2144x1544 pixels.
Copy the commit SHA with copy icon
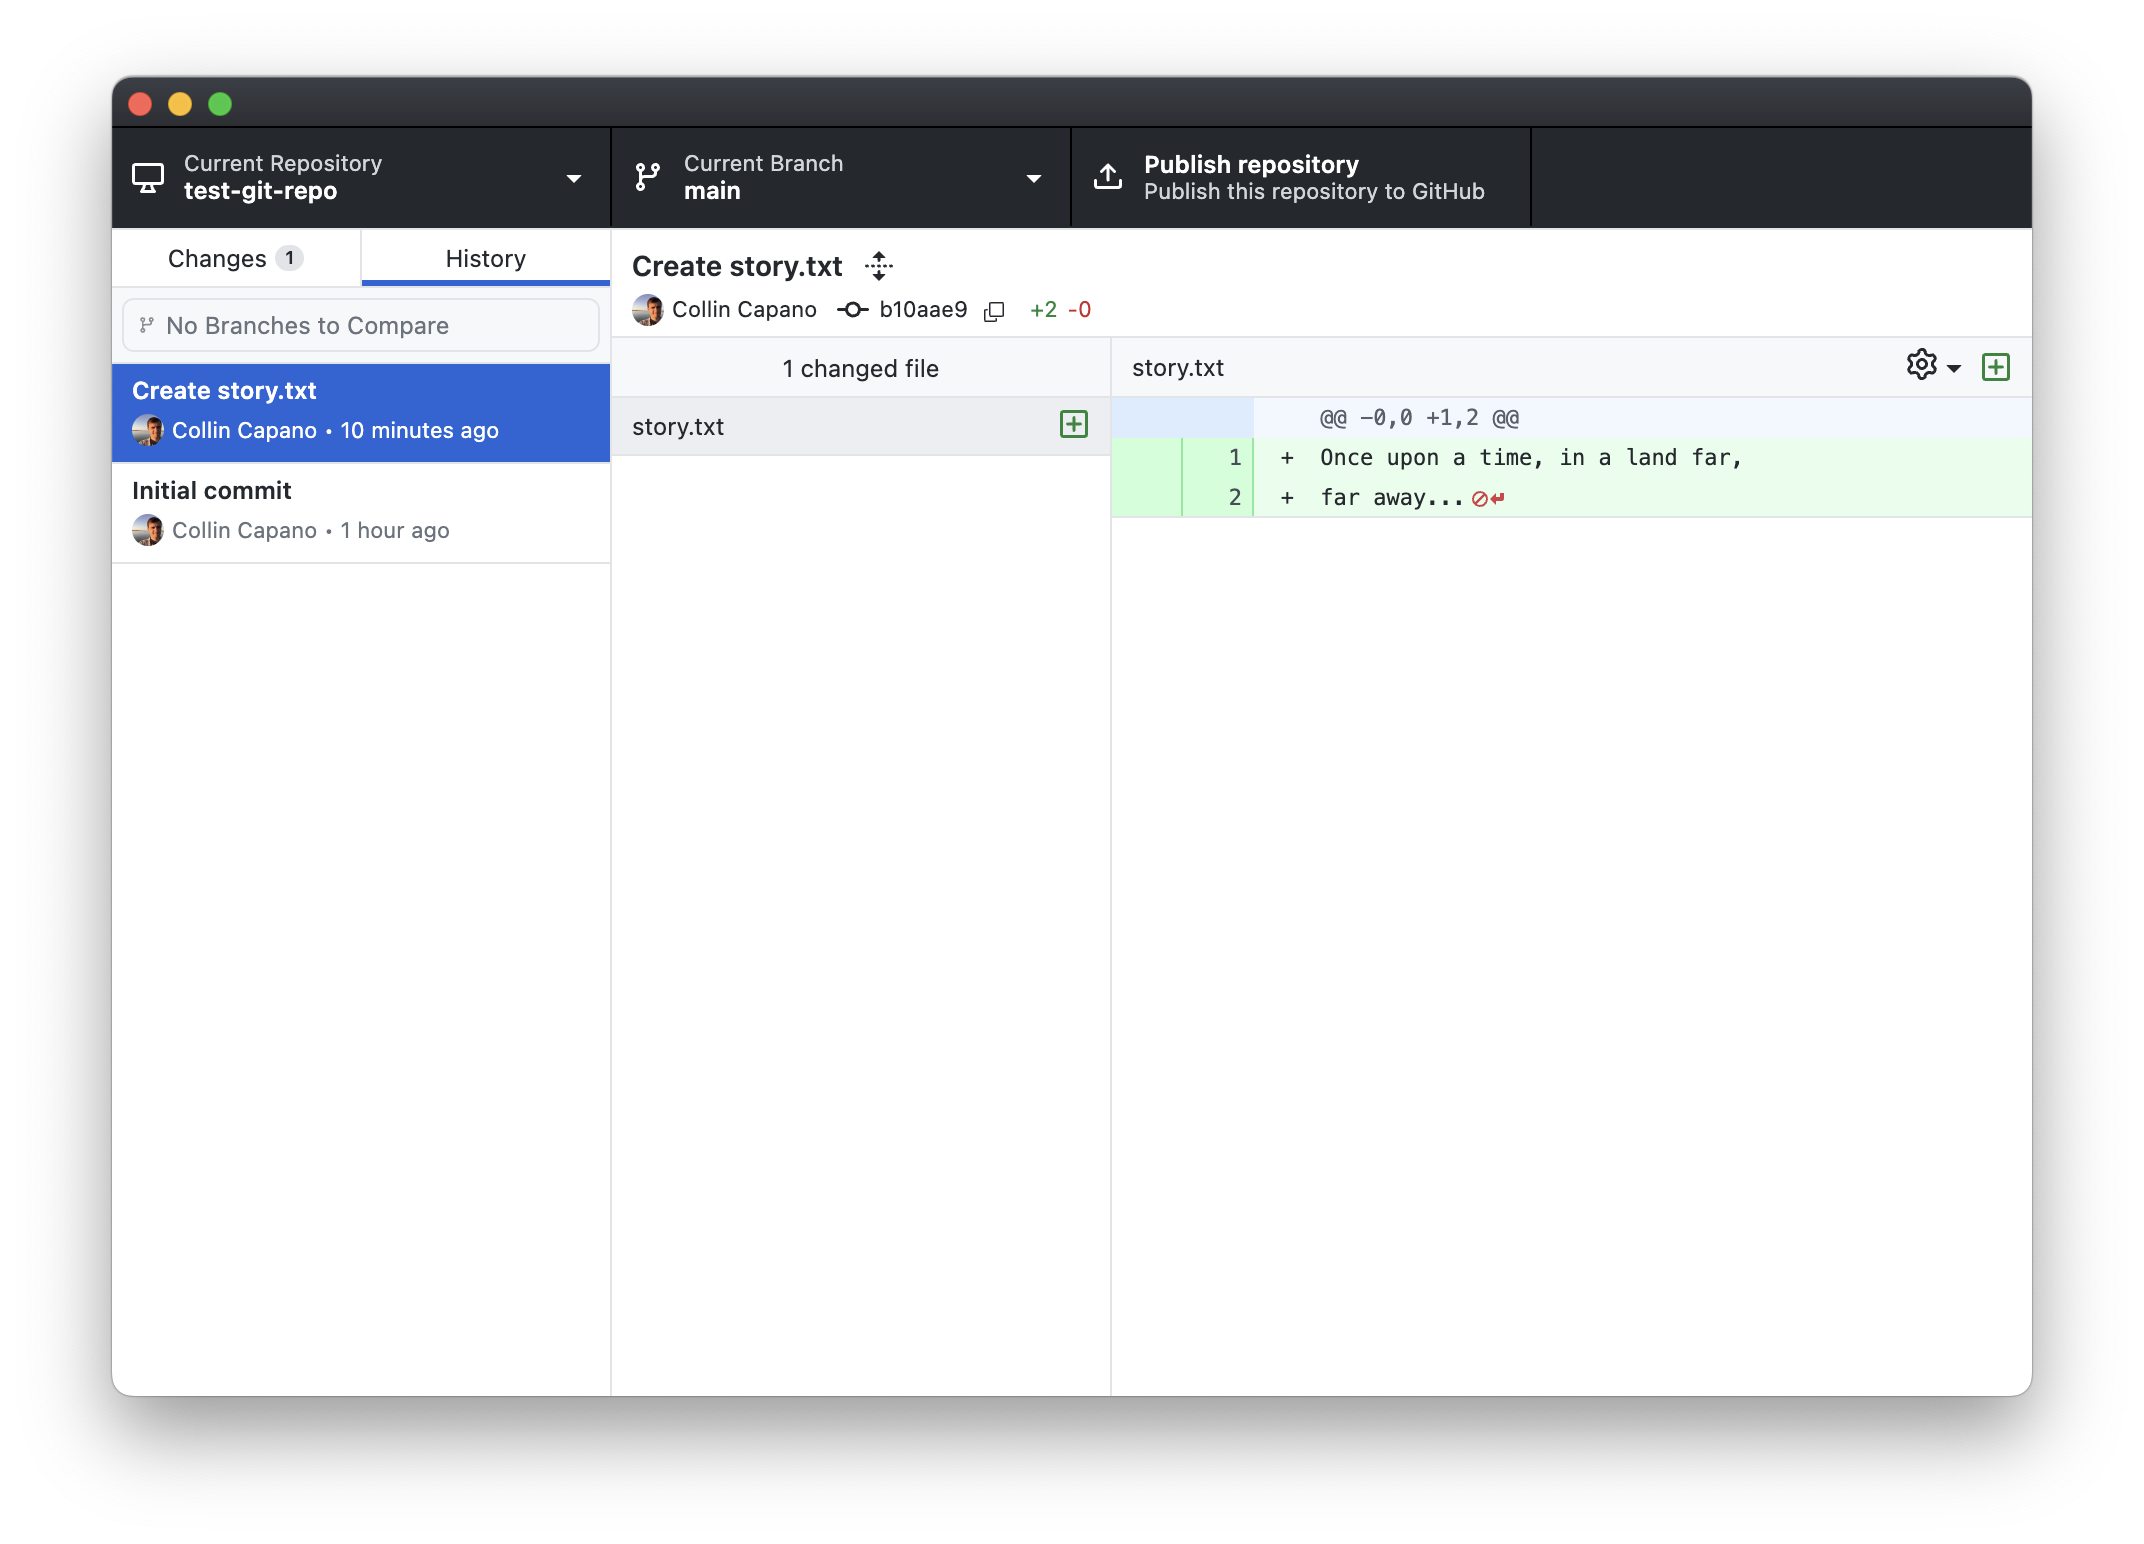tap(994, 311)
